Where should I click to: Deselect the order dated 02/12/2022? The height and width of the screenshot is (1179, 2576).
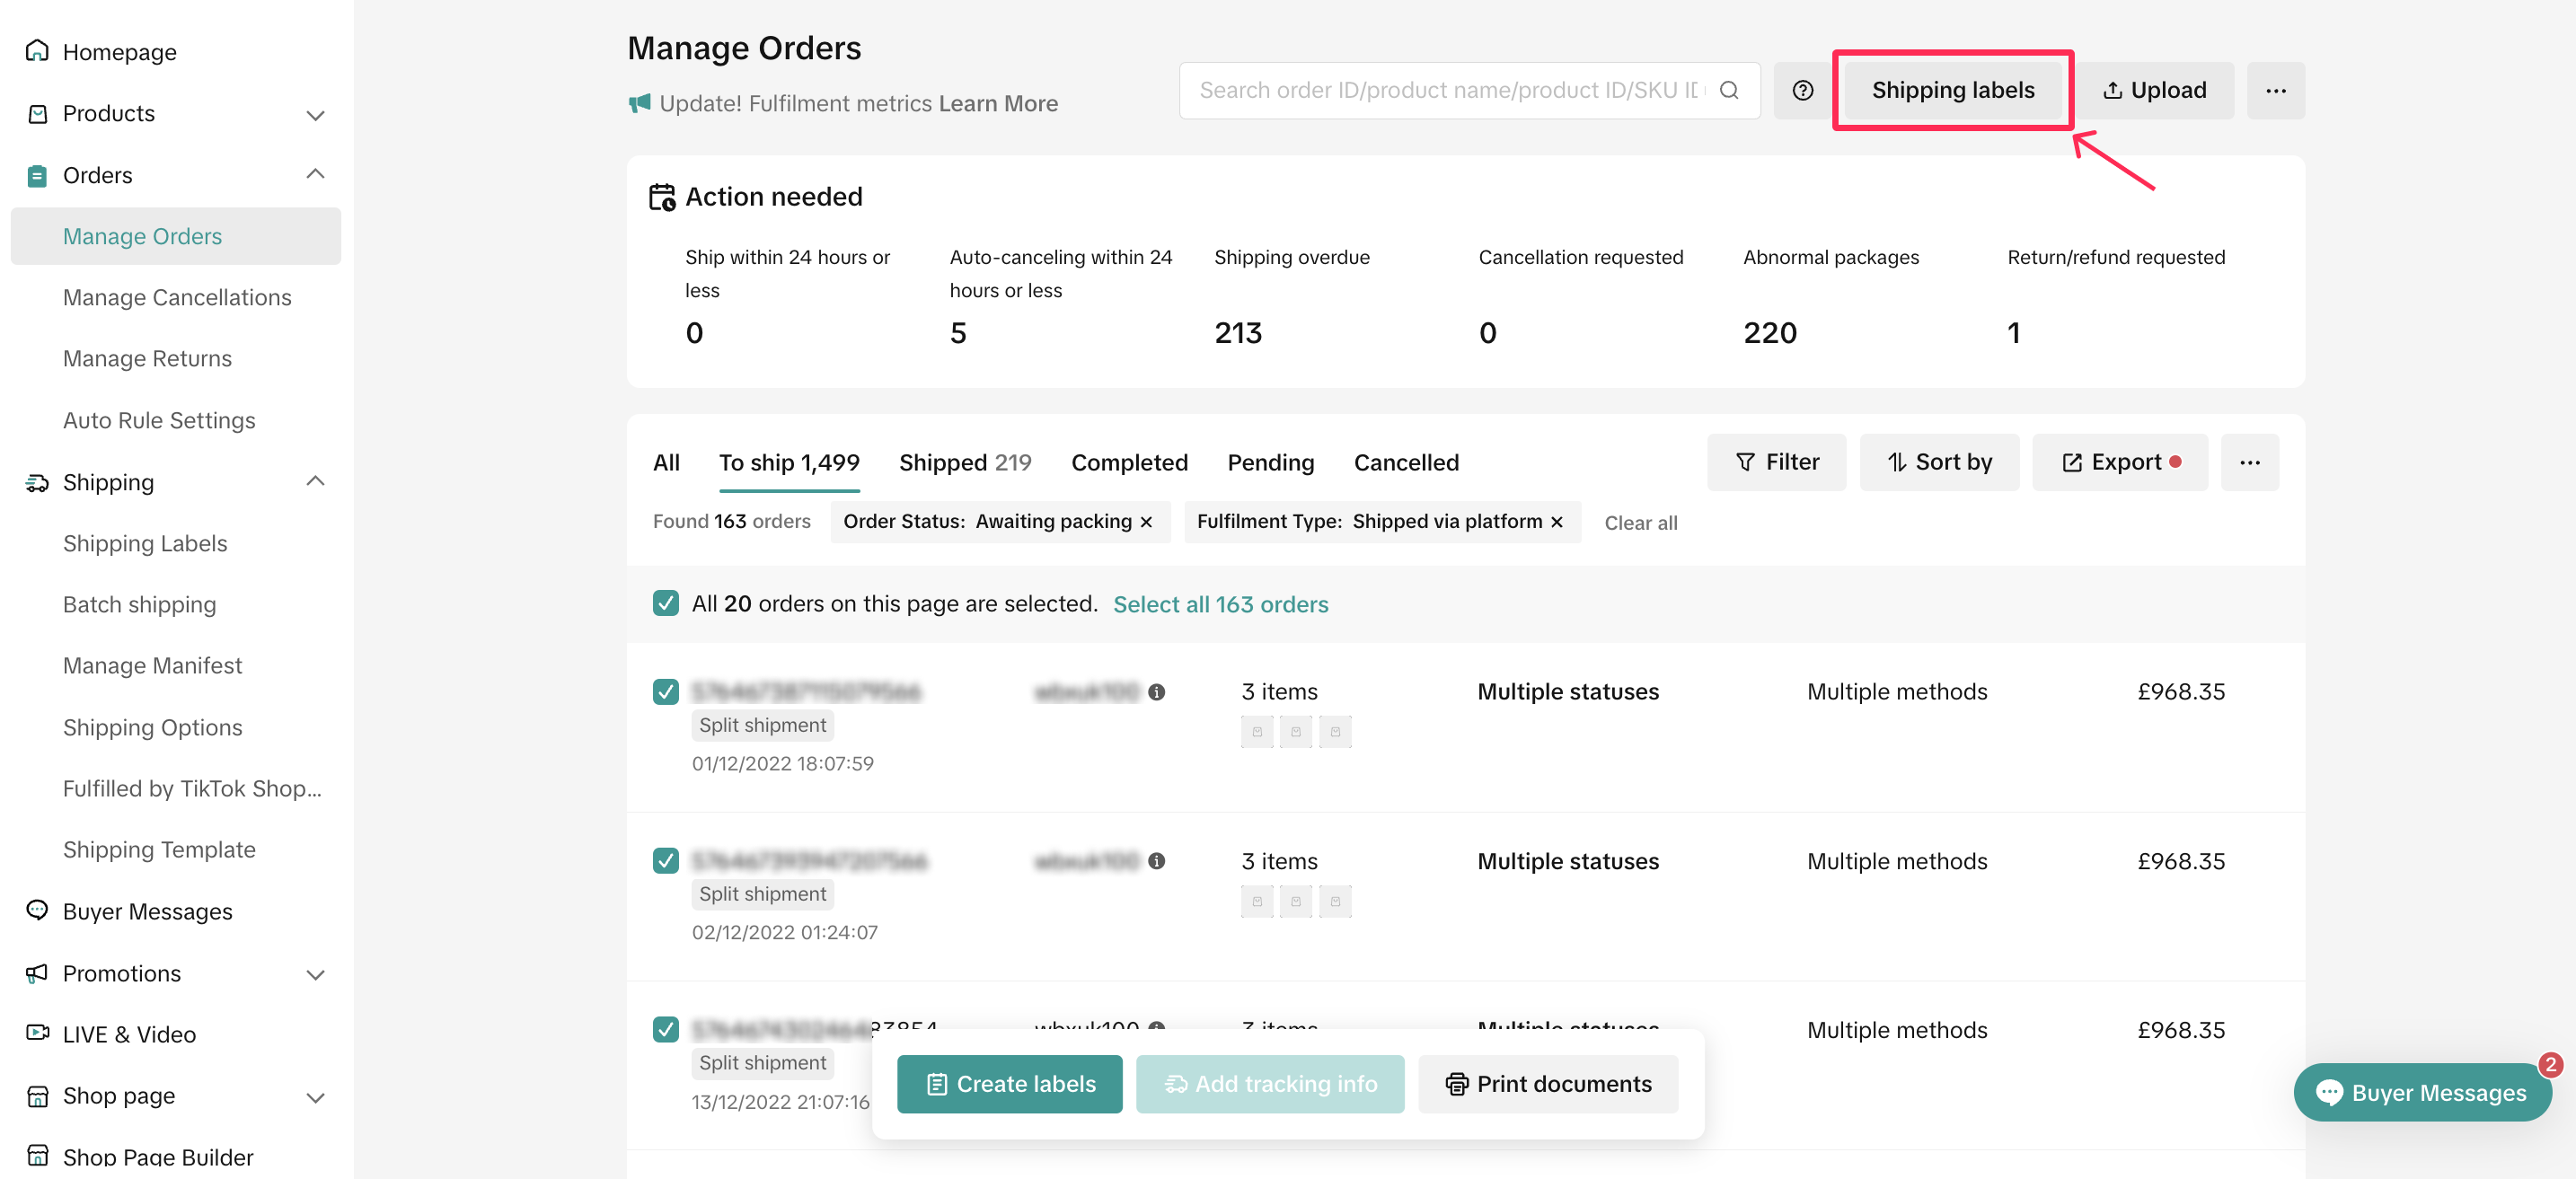click(x=666, y=861)
